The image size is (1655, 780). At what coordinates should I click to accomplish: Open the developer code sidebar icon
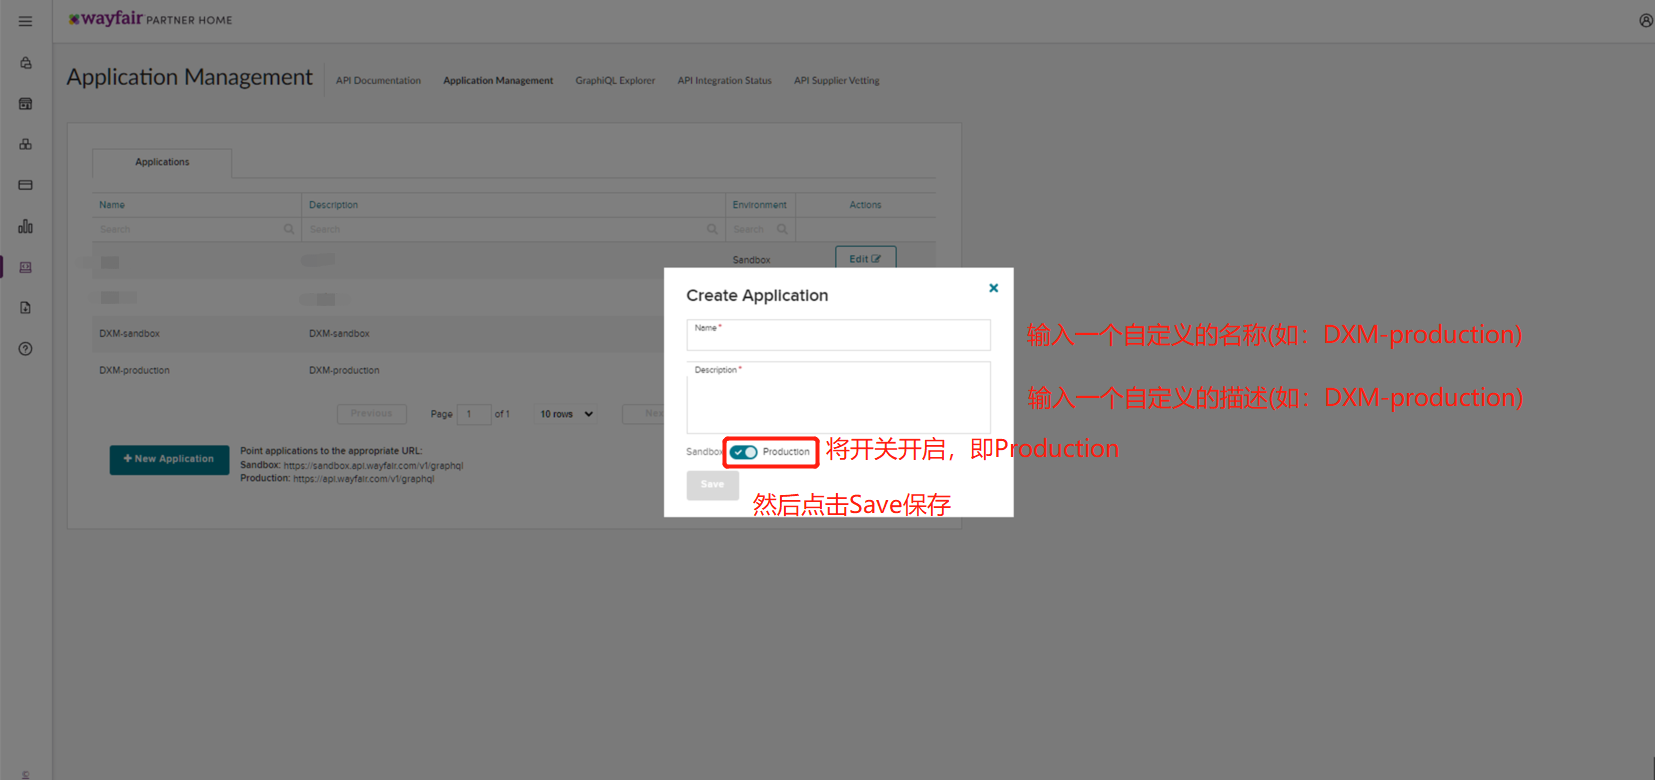point(26,267)
